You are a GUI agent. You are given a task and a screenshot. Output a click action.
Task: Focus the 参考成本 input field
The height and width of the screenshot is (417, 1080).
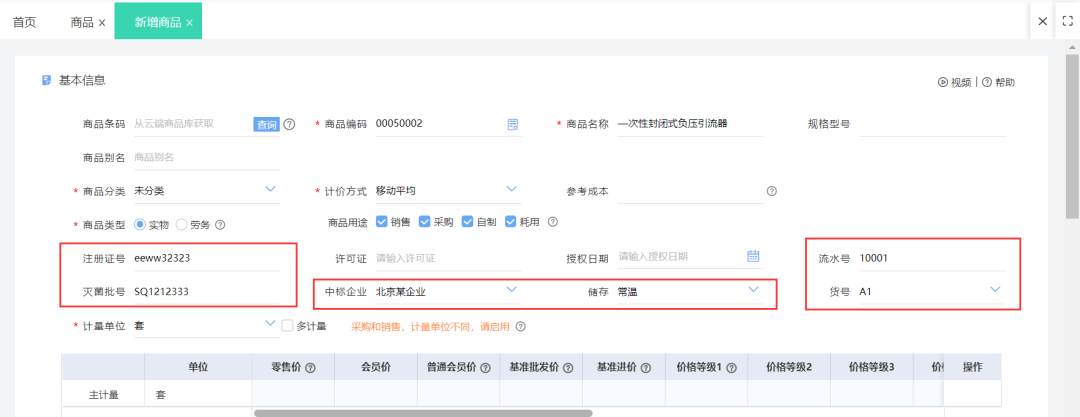(690, 191)
